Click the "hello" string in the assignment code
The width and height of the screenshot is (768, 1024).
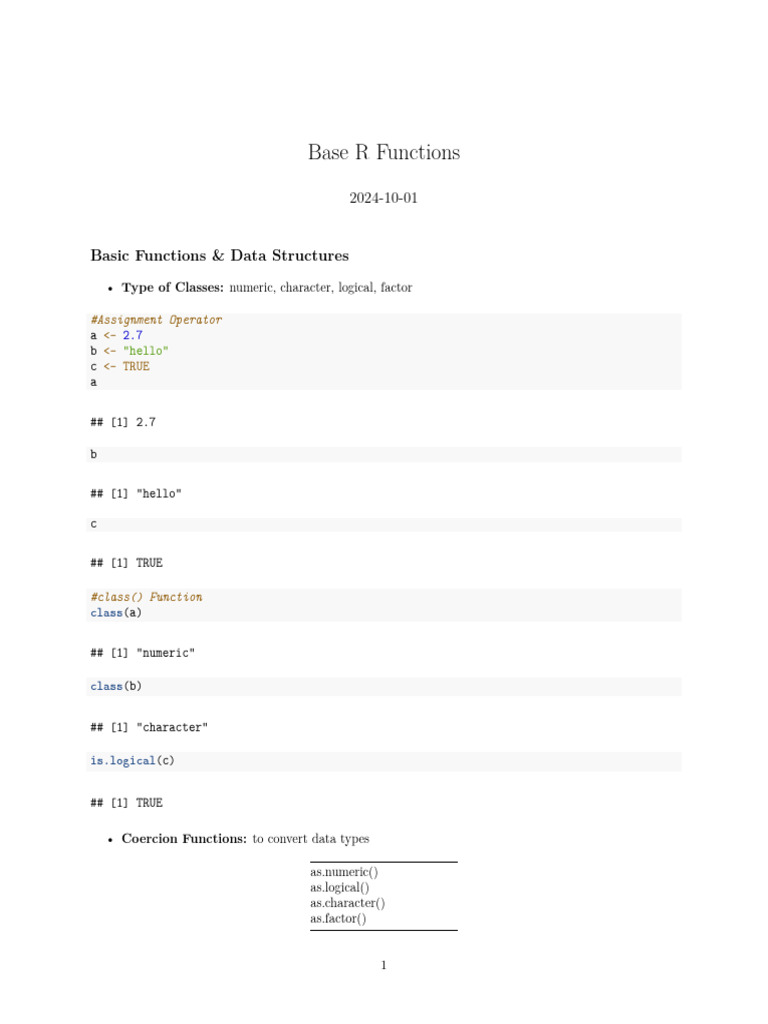(x=146, y=351)
